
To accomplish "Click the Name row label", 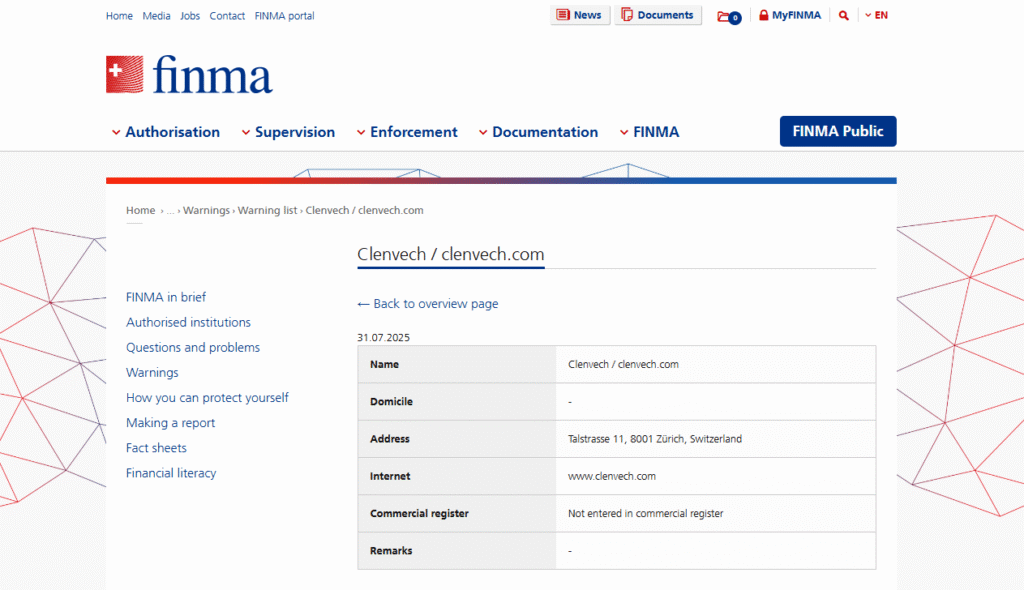I will pos(384,365).
